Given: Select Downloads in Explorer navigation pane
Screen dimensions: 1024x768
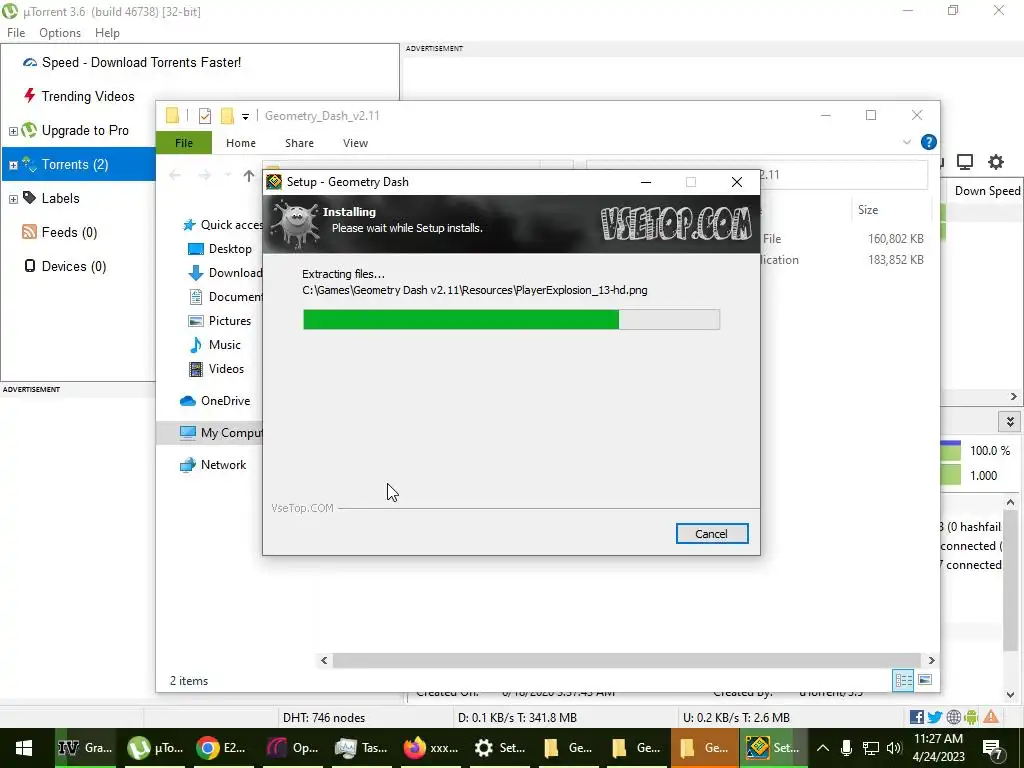Looking at the screenshot, I should pos(225,273).
